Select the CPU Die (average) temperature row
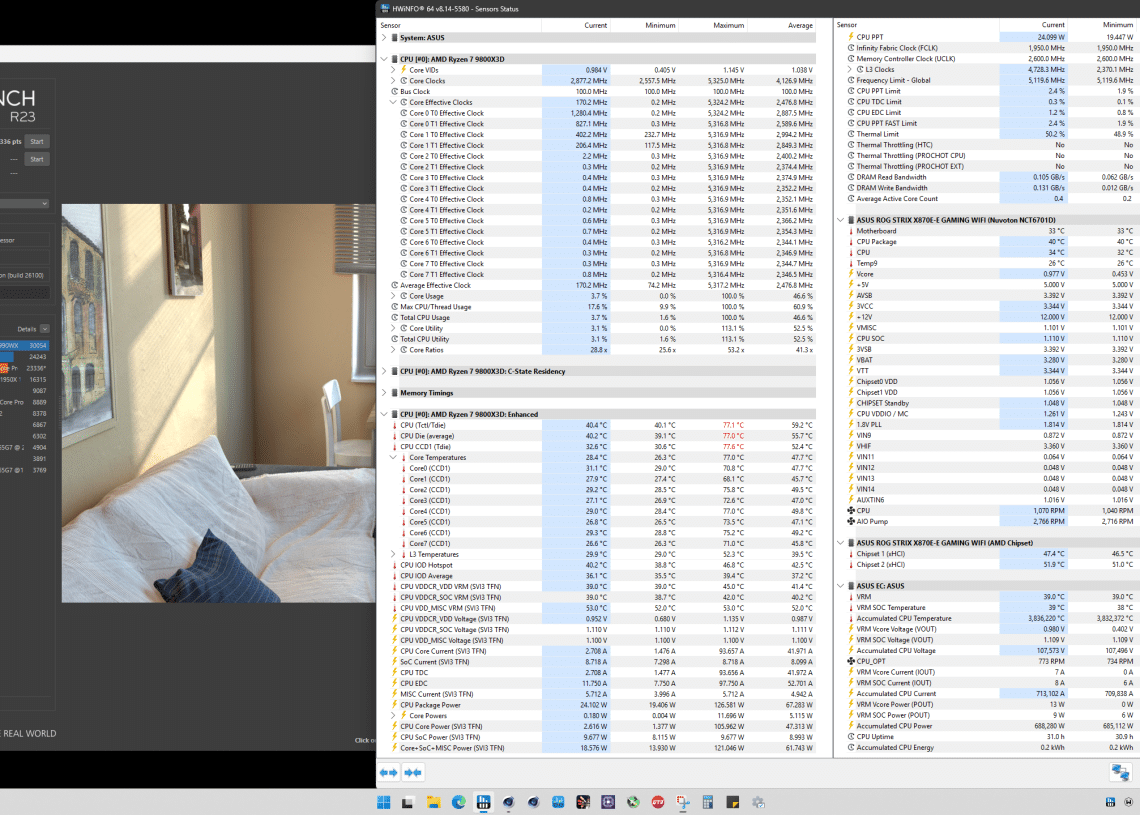 pyautogui.click(x=601, y=436)
